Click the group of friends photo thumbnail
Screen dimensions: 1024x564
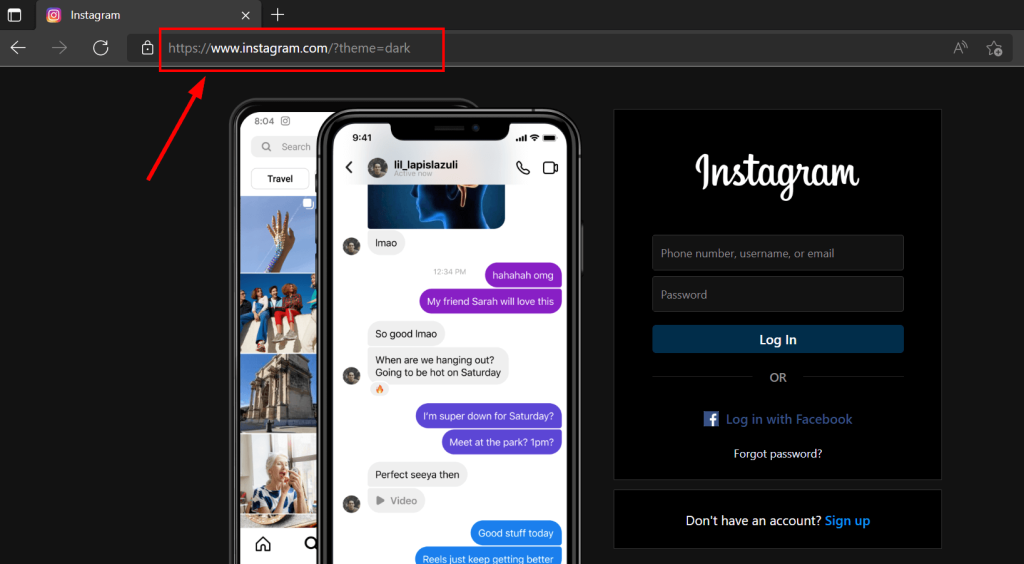278,313
